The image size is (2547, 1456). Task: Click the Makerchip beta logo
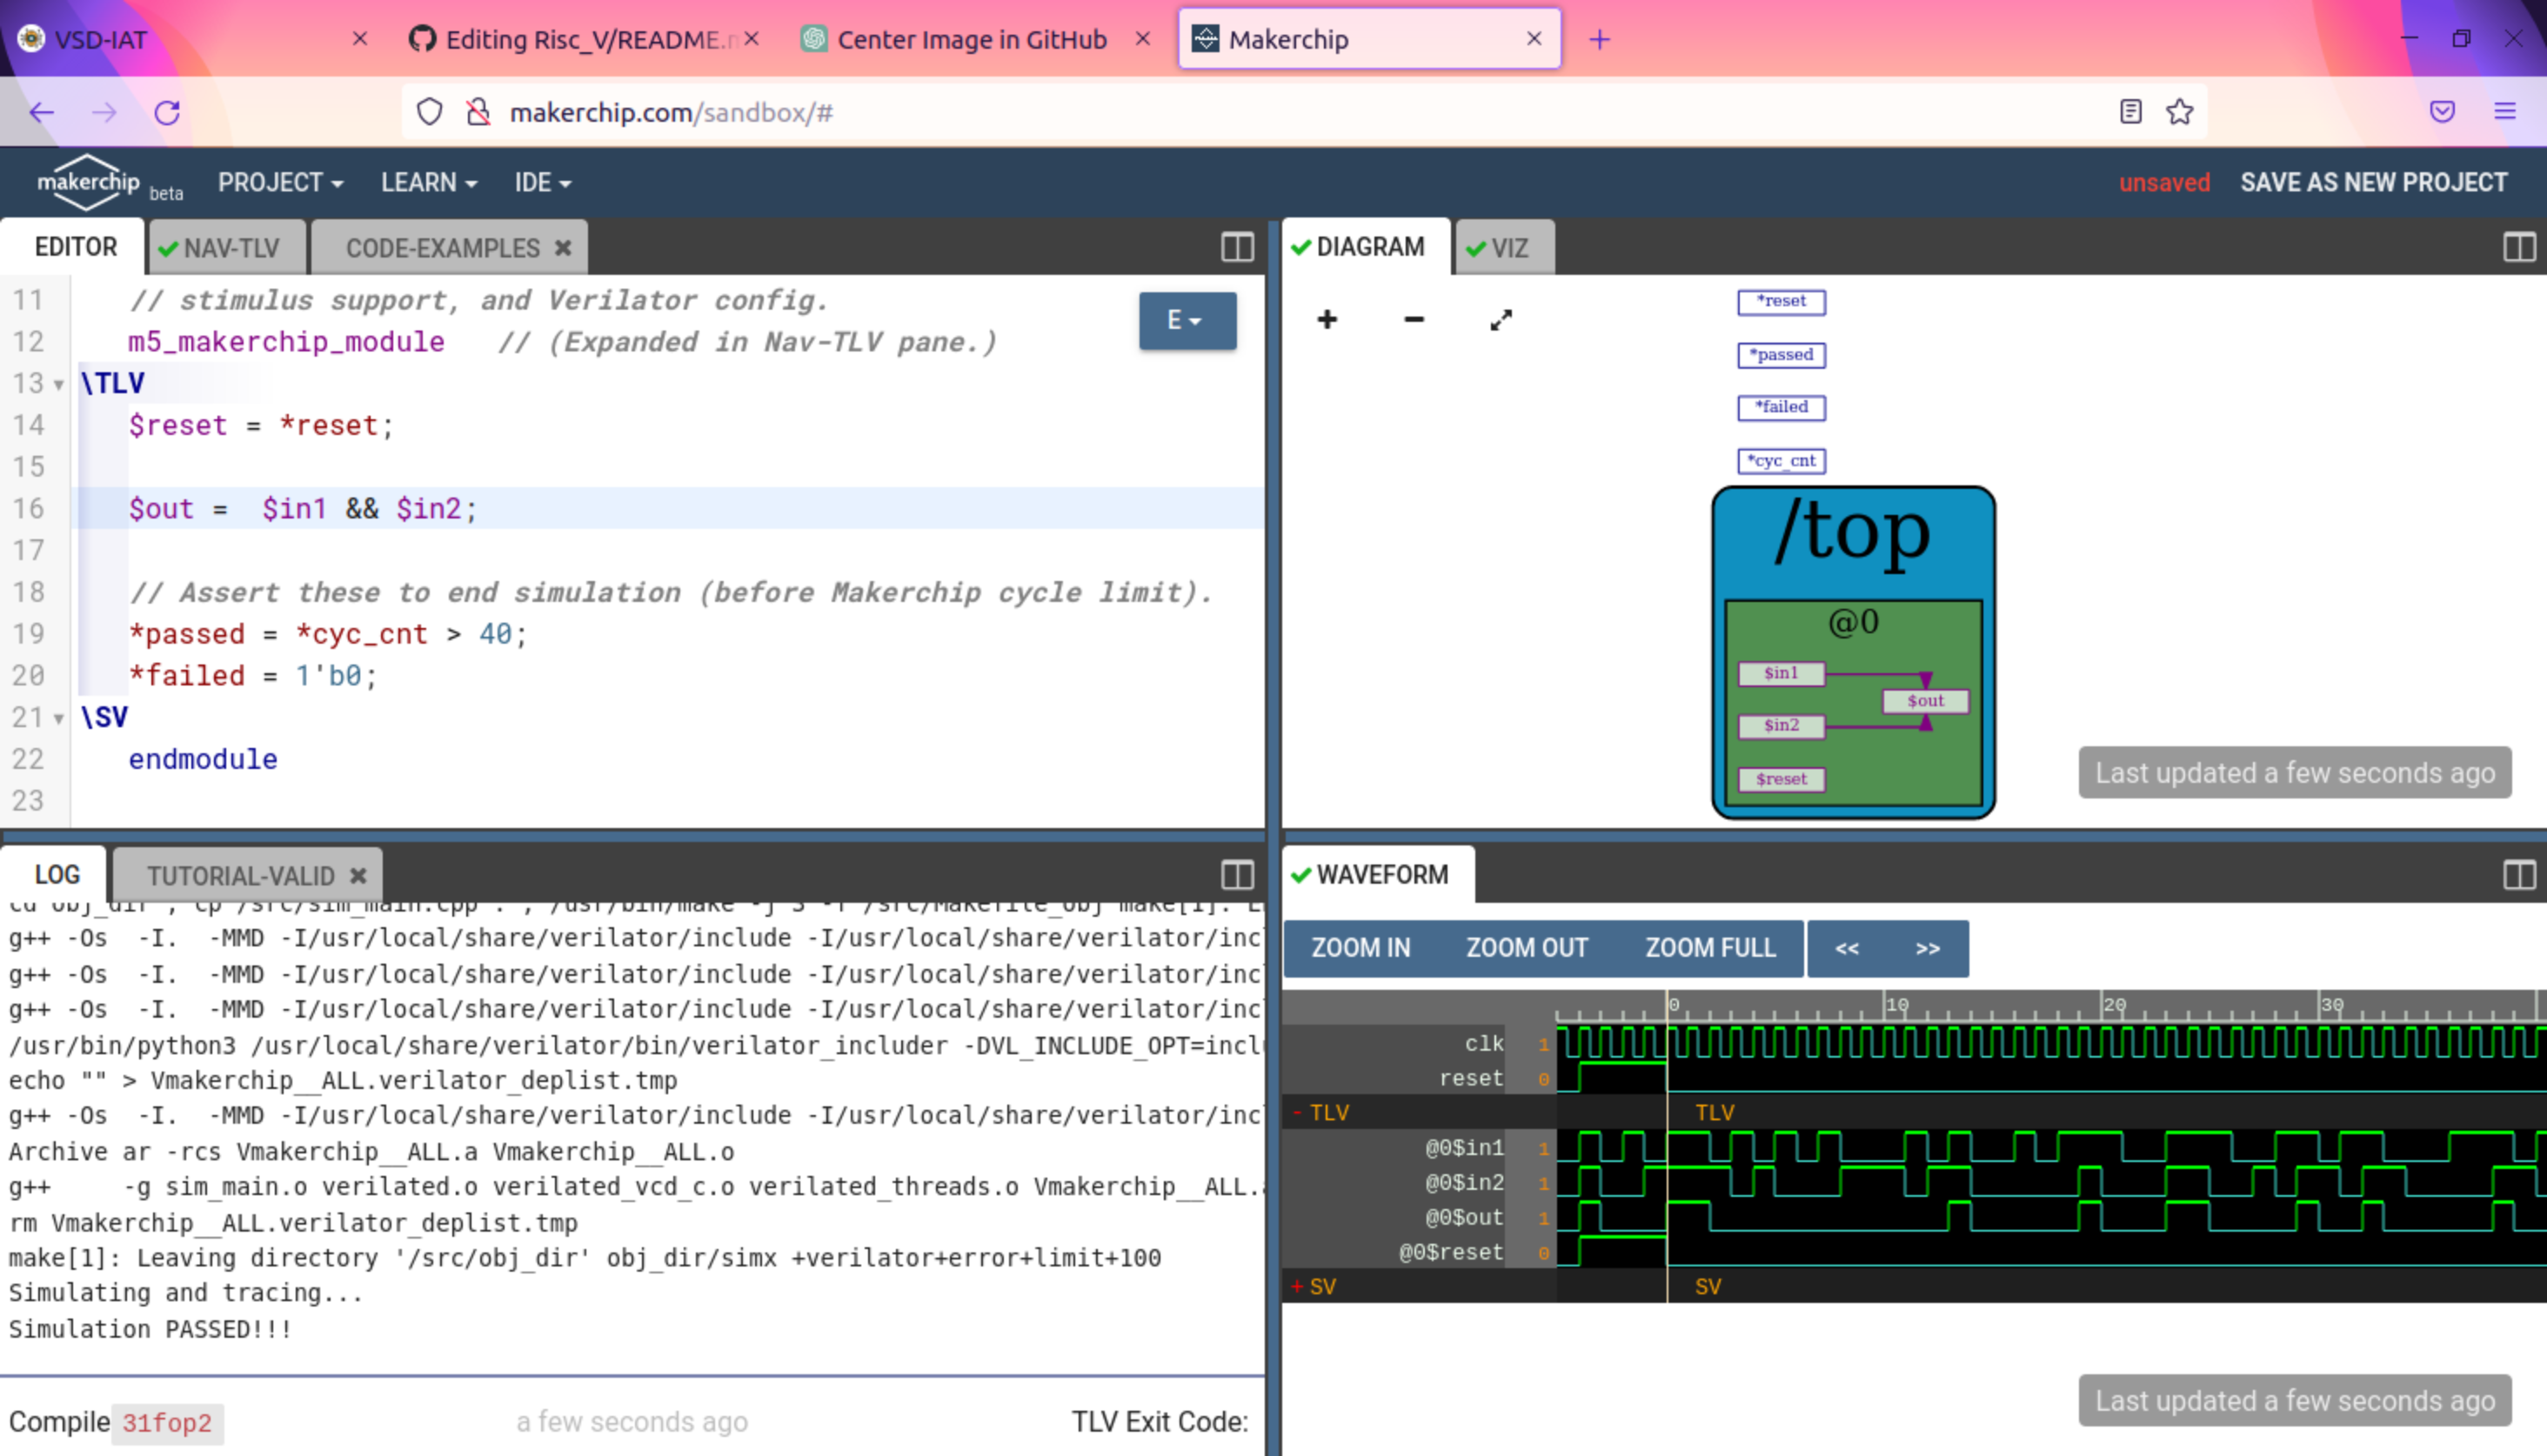(86, 180)
